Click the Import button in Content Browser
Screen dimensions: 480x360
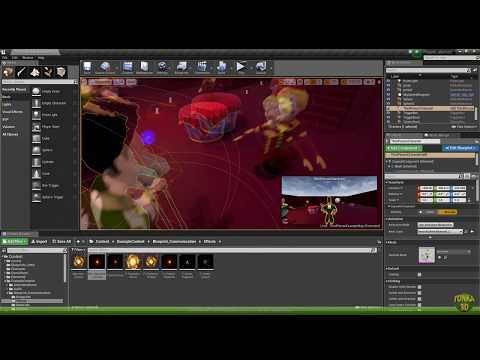(x=39, y=241)
